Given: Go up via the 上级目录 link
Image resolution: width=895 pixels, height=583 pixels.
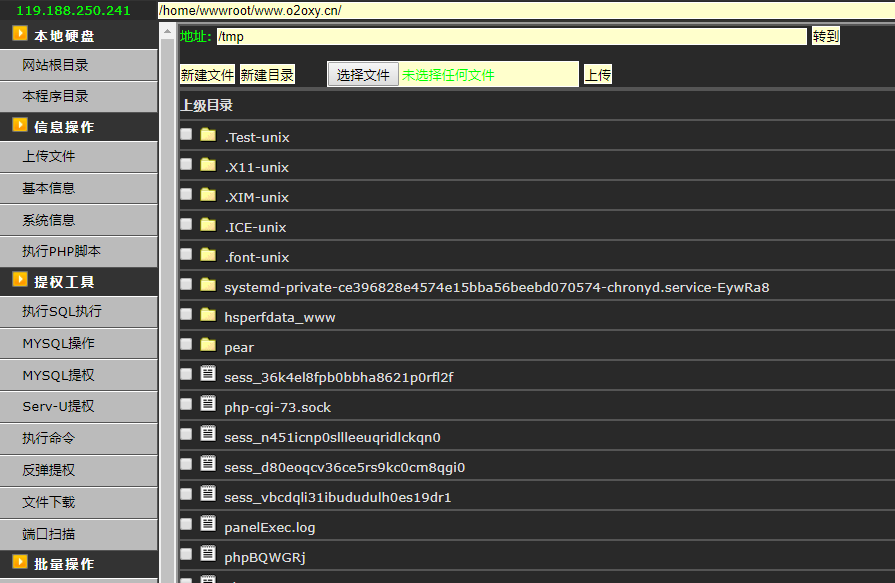Looking at the screenshot, I should pyautogui.click(x=207, y=106).
